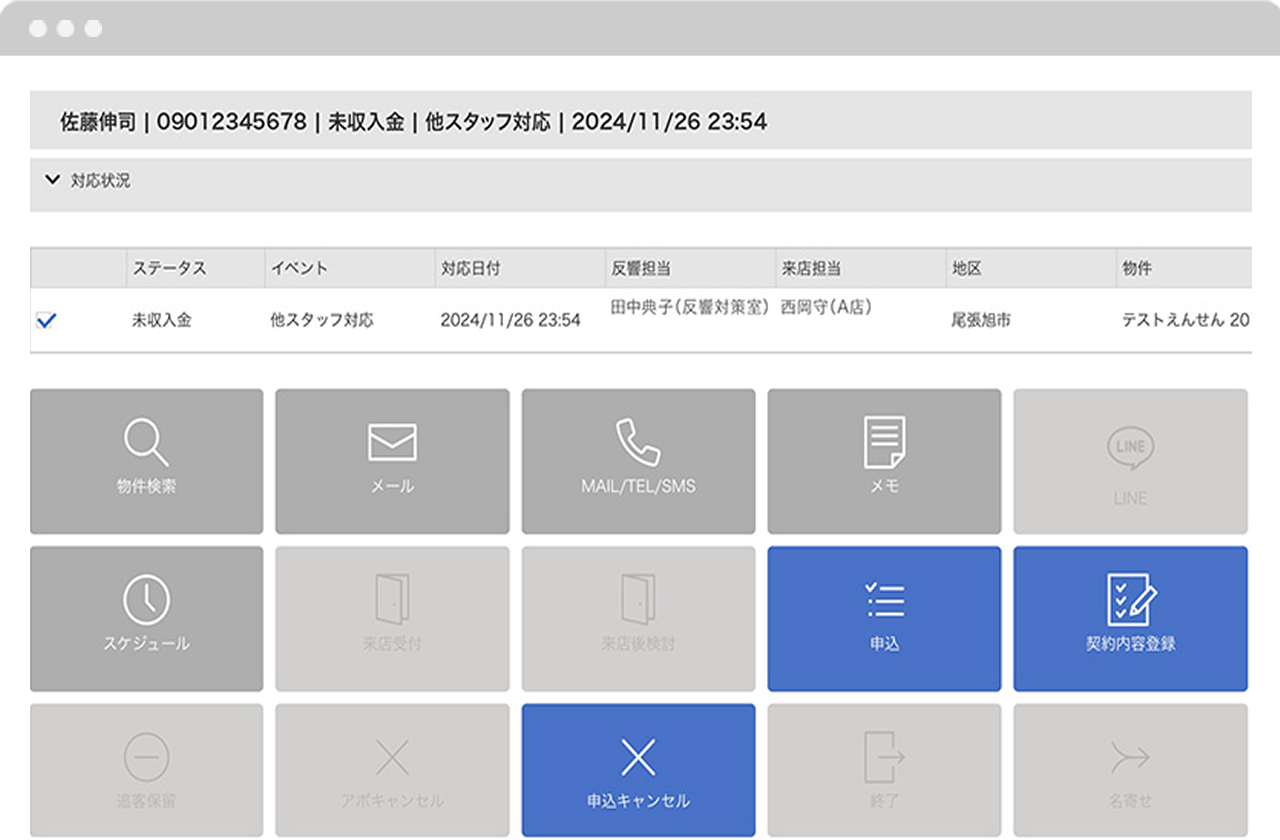
Task: Collapse the 対応状況 section
Action: pos(53,181)
